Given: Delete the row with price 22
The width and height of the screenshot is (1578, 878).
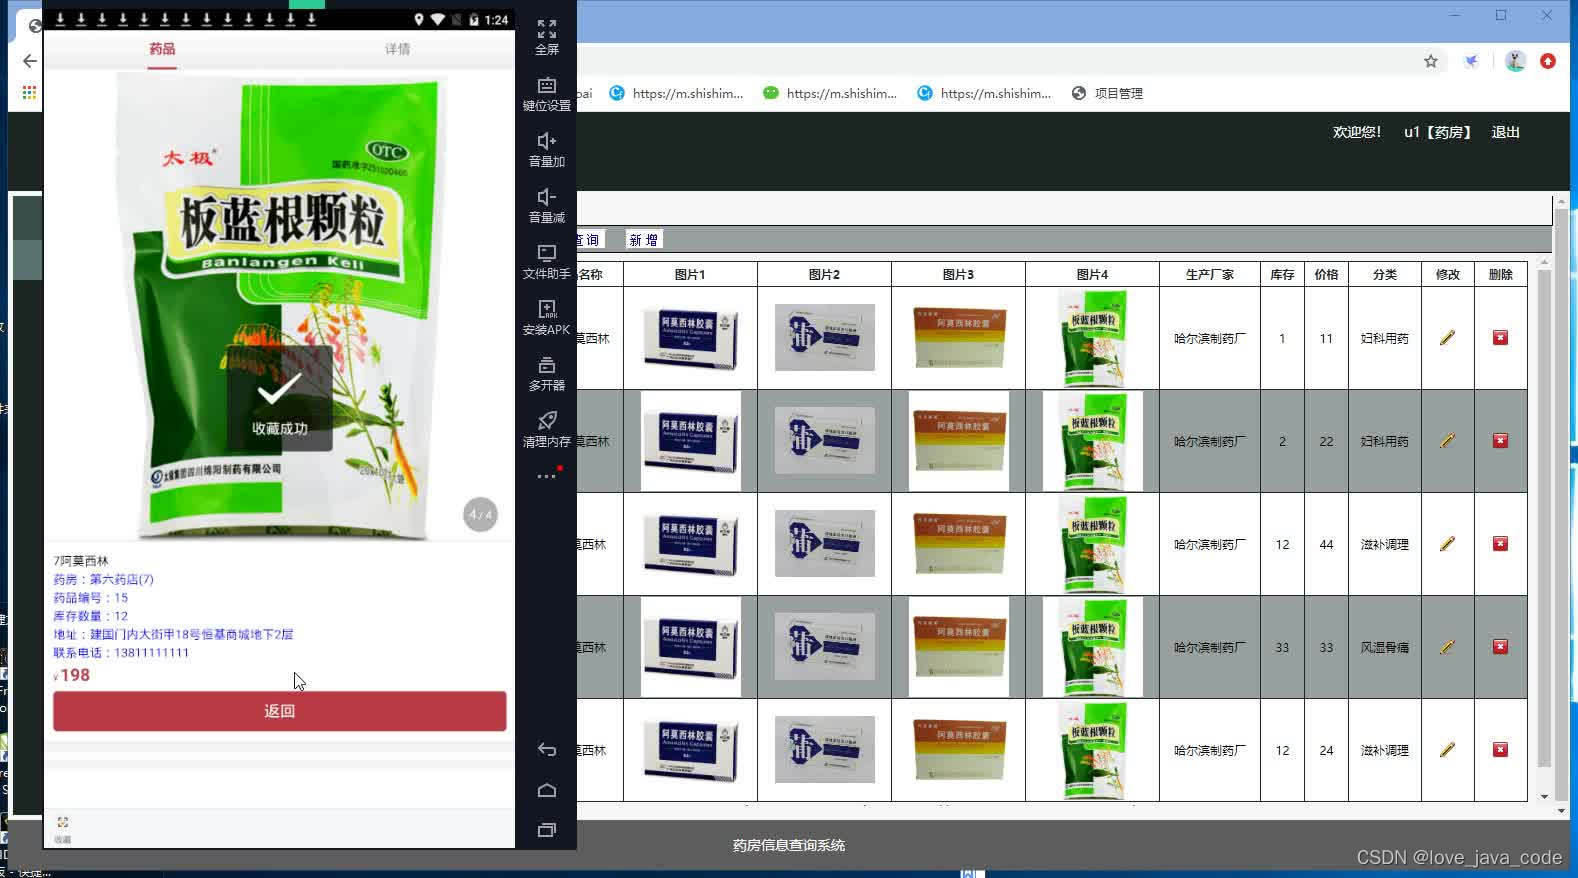Looking at the screenshot, I should click(1500, 441).
